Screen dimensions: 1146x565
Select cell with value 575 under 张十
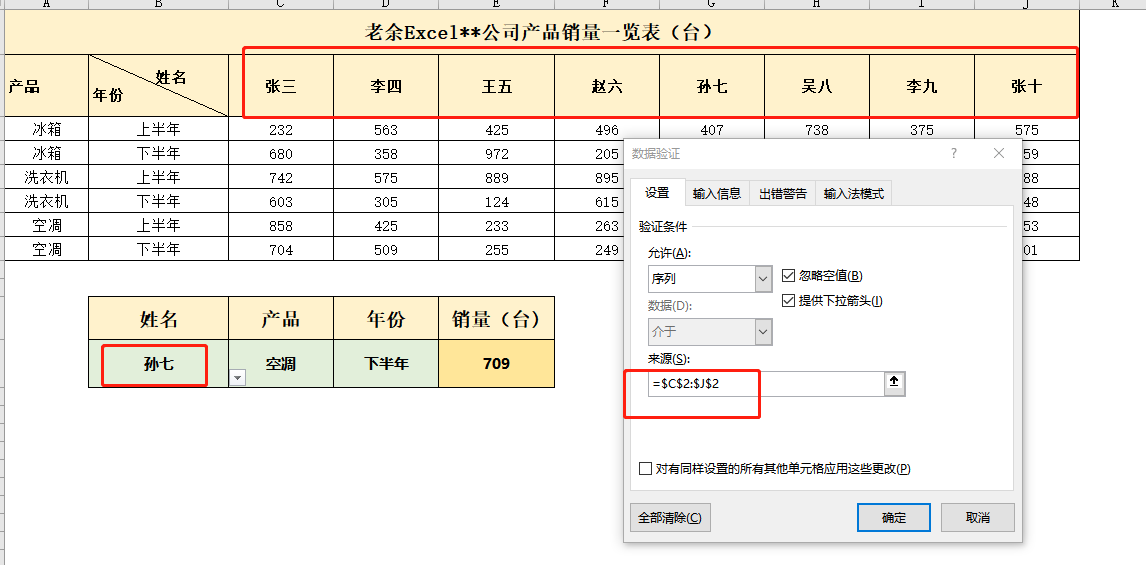click(x=1027, y=130)
